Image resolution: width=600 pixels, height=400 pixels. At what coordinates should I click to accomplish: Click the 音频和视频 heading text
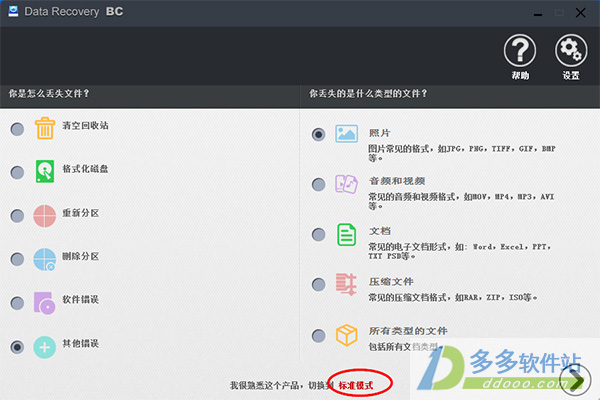click(x=397, y=181)
